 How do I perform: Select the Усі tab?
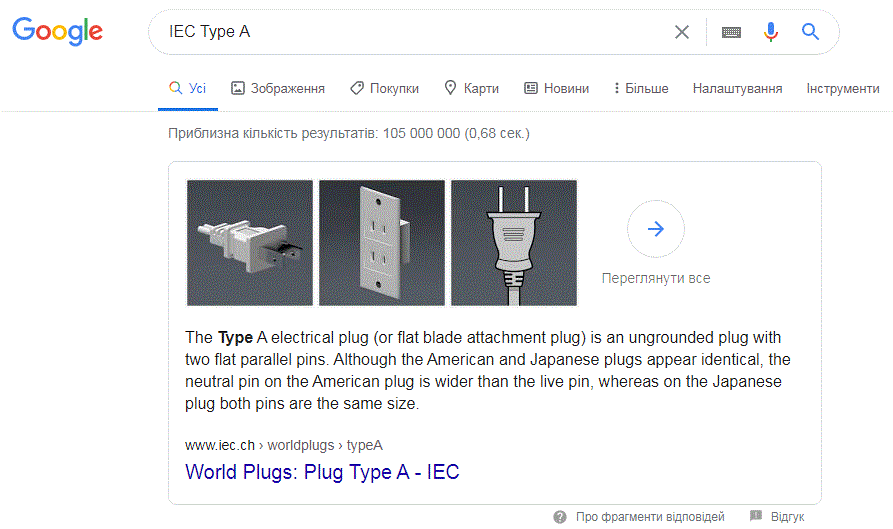pos(187,88)
